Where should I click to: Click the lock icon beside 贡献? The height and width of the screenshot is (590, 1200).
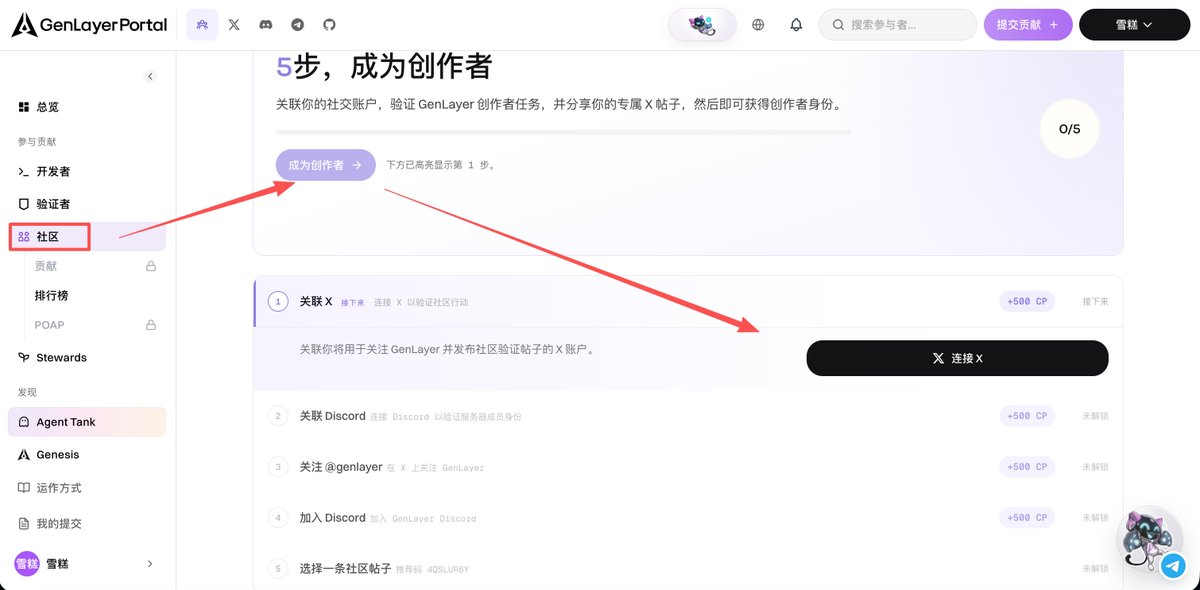[151, 266]
